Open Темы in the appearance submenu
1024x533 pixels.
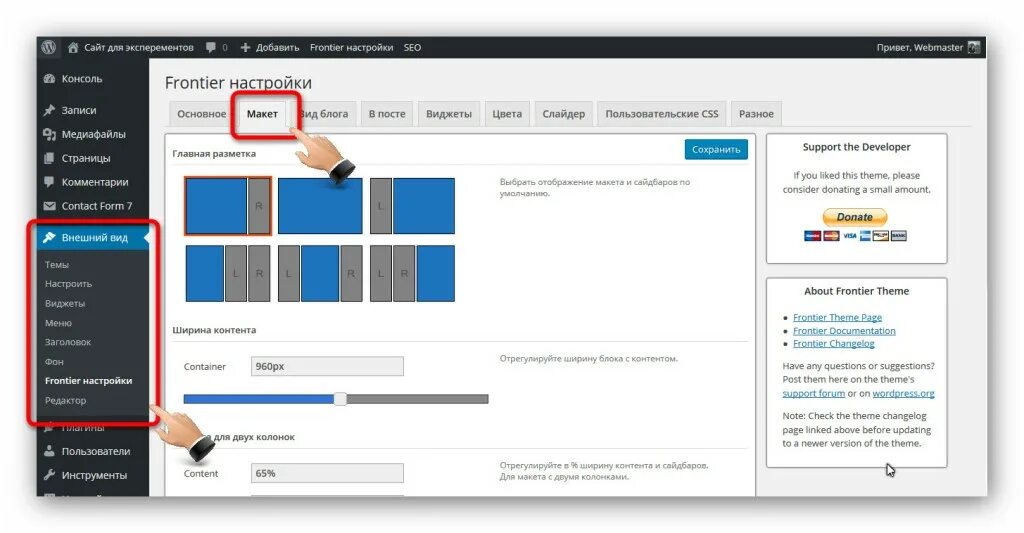point(57,265)
